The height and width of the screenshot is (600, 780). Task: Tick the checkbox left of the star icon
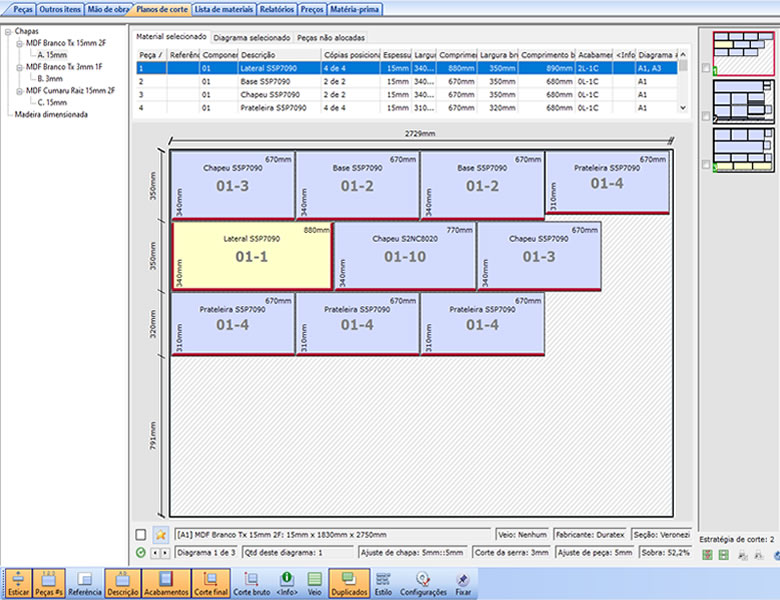point(140,534)
